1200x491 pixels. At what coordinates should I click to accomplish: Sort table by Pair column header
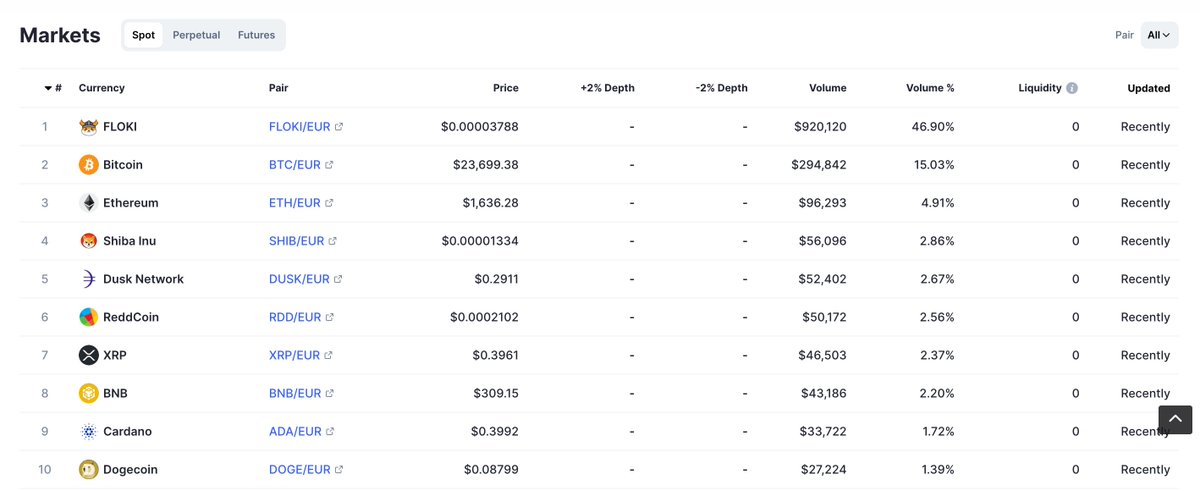(279, 88)
